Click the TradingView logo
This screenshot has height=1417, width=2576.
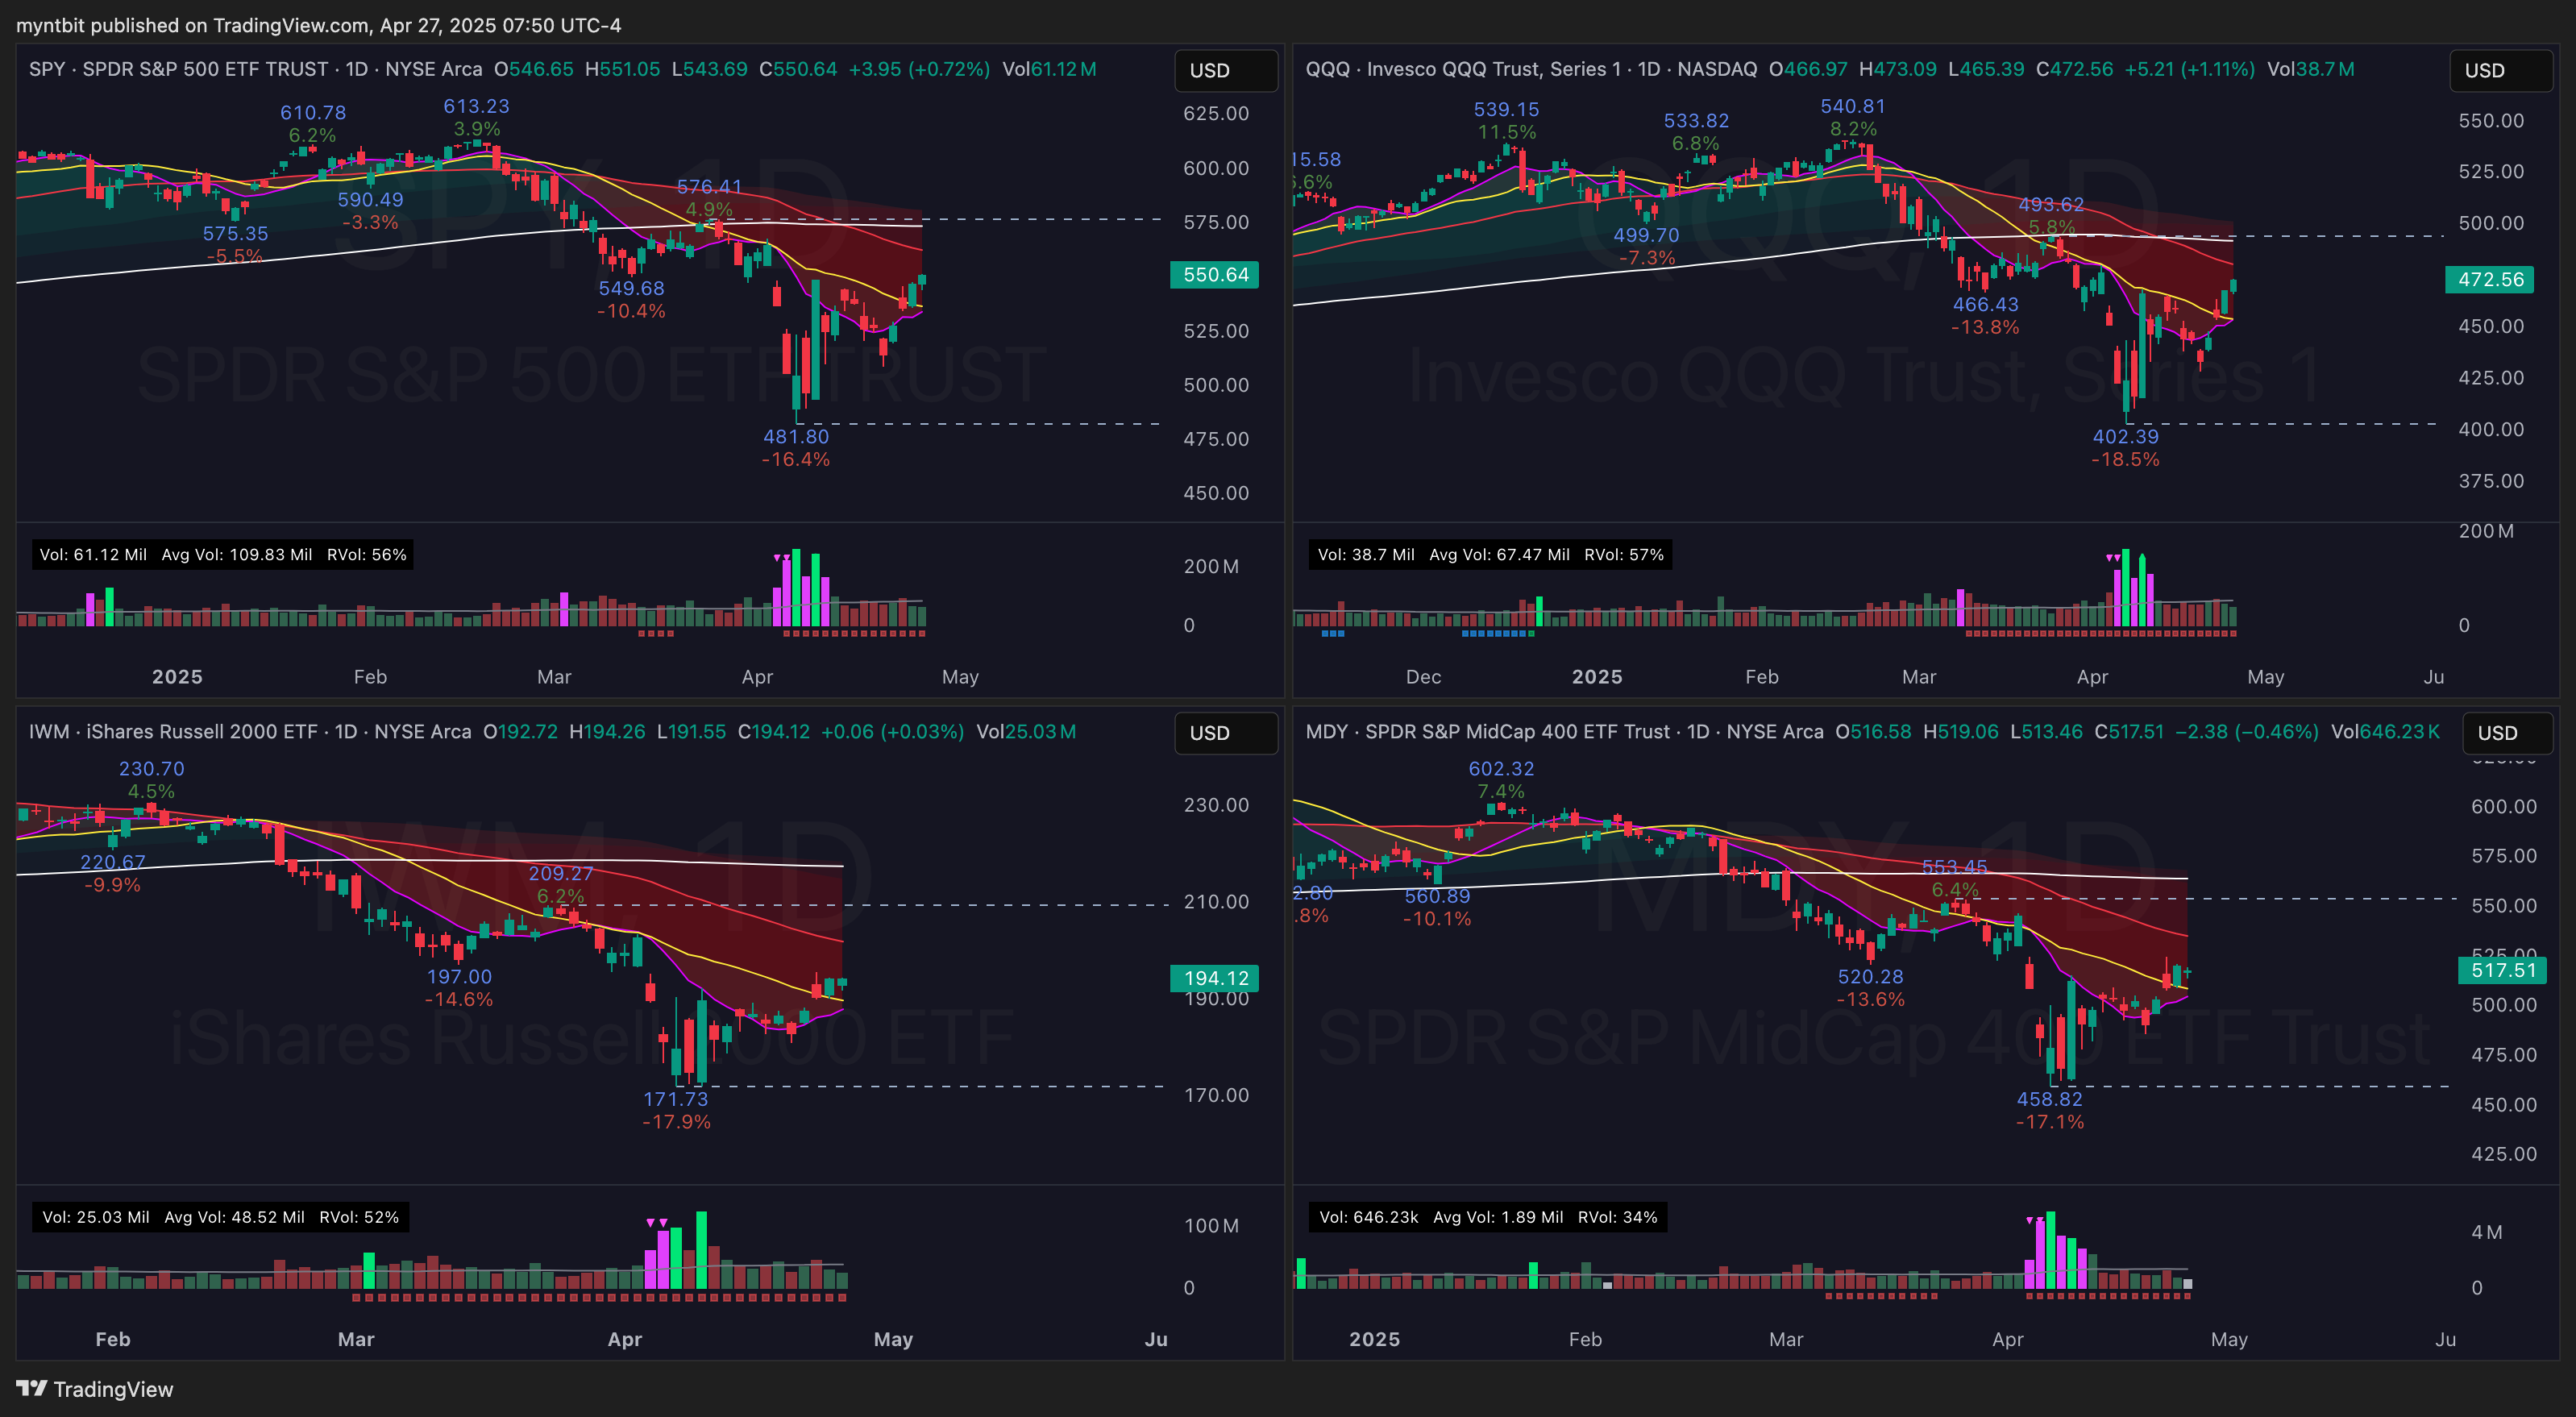[95, 1389]
